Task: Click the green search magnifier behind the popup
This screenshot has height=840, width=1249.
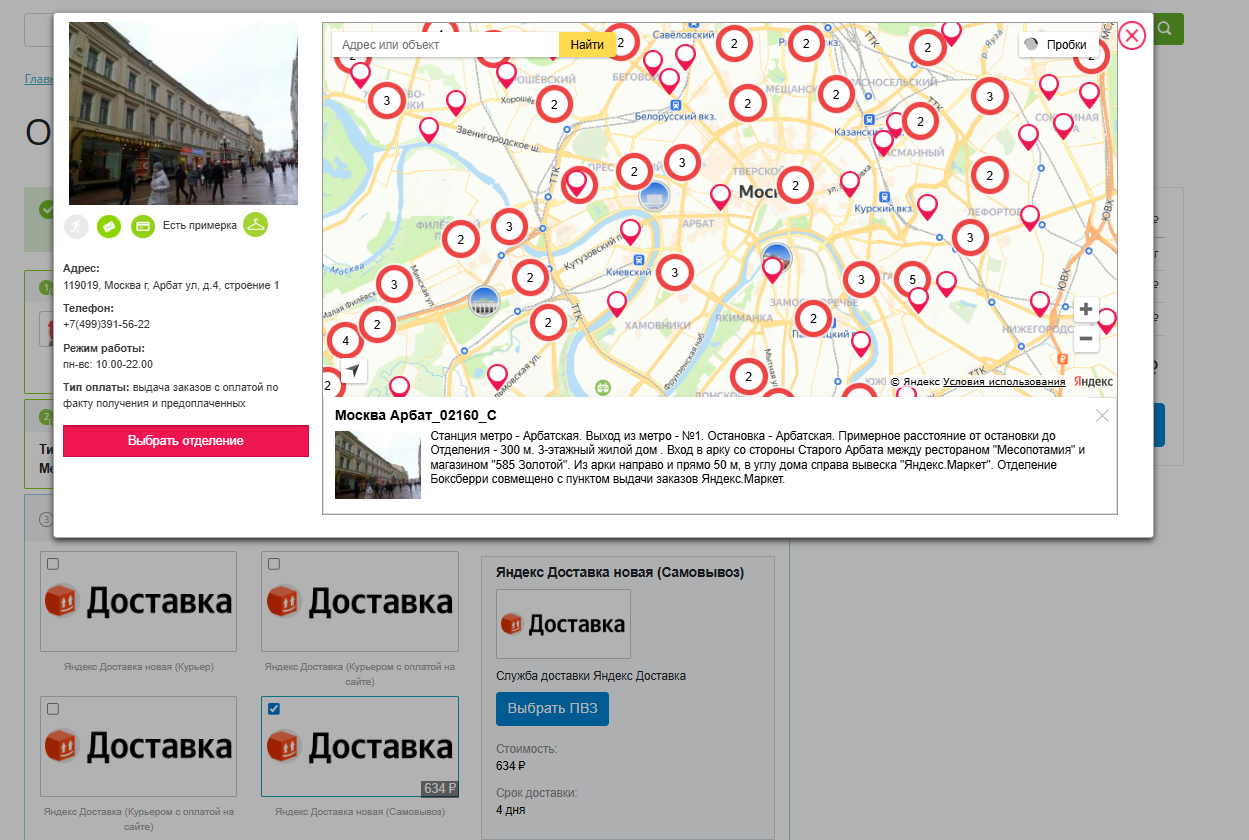Action: pyautogui.click(x=1165, y=29)
